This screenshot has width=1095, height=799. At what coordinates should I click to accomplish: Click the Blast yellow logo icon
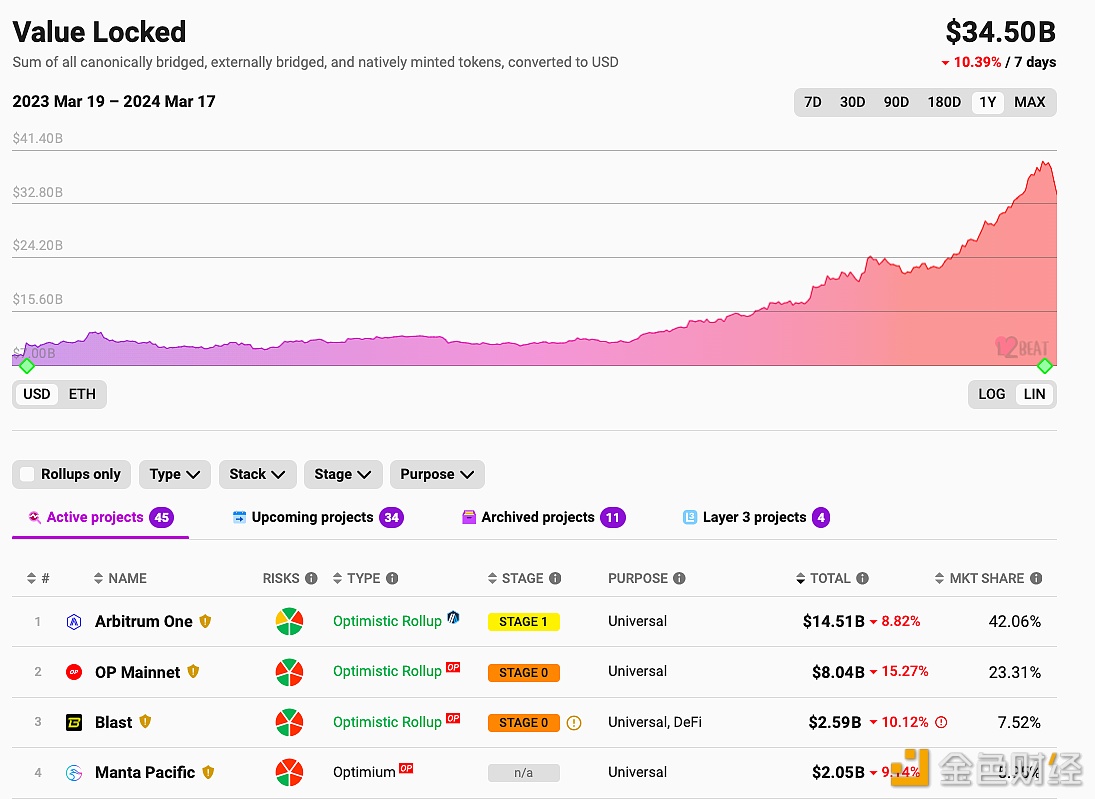(74, 722)
